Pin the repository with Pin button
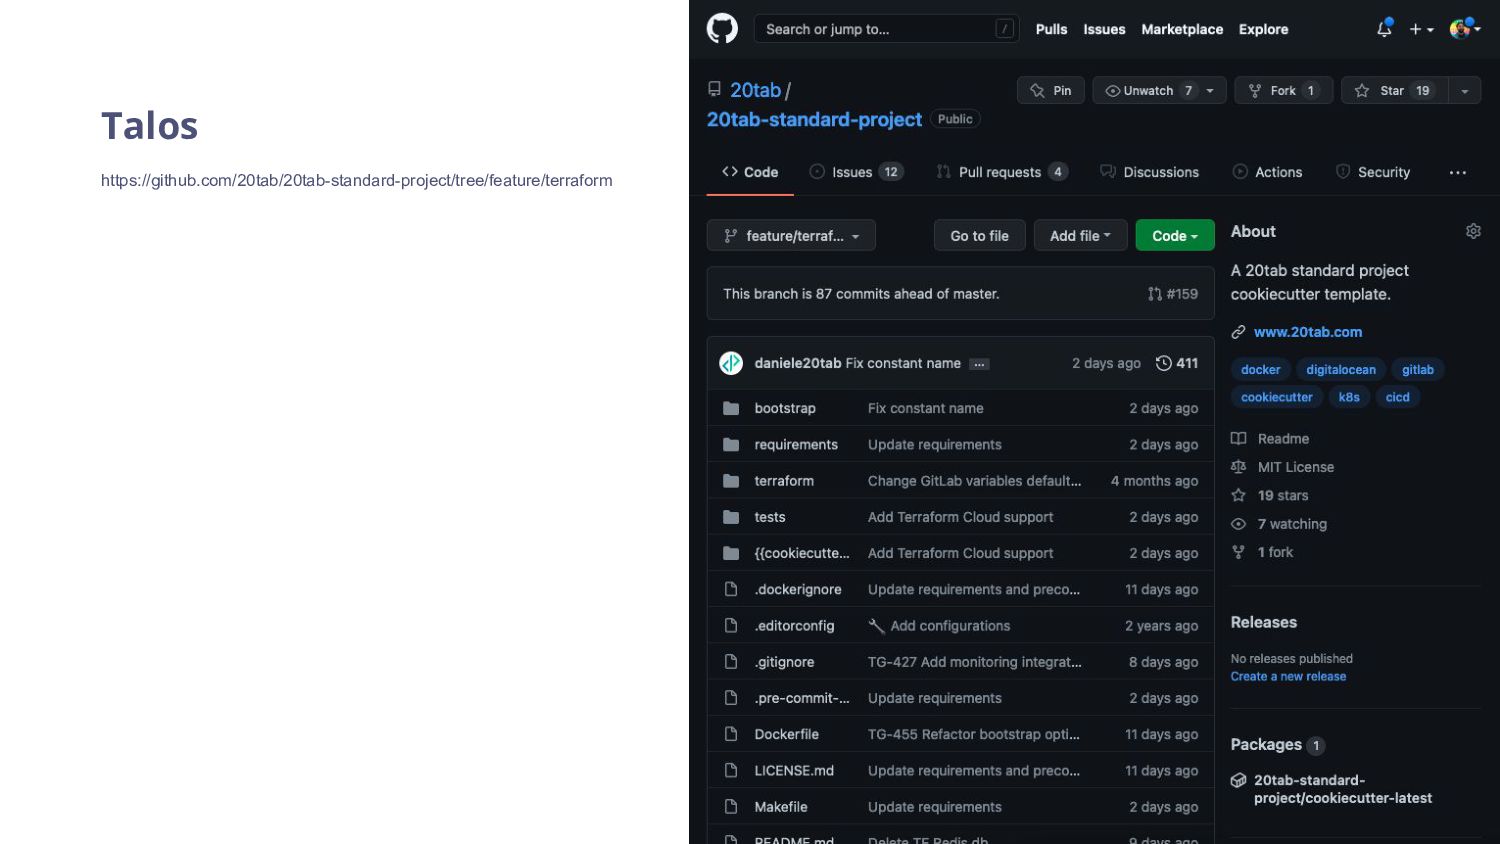The width and height of the screenshot is (1500, 844). click(x=1050, y=90)
